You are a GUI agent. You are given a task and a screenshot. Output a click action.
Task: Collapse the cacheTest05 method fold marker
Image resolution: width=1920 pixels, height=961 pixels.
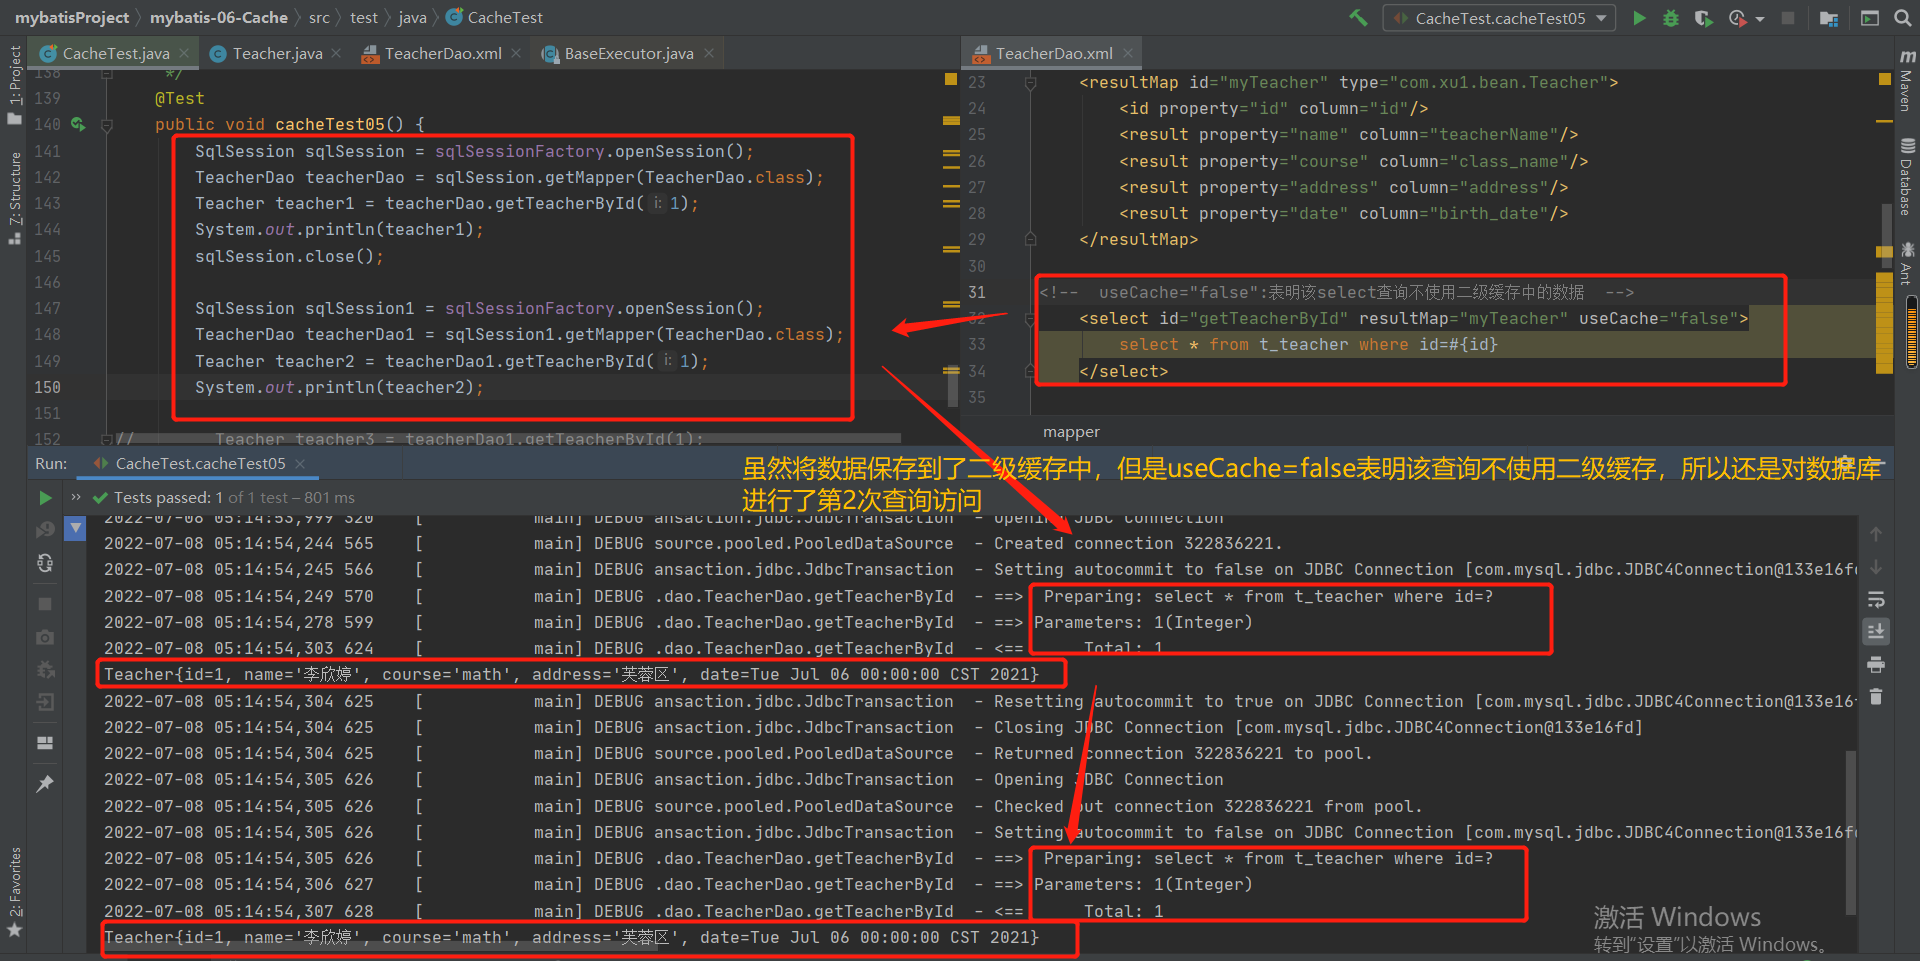106,125
